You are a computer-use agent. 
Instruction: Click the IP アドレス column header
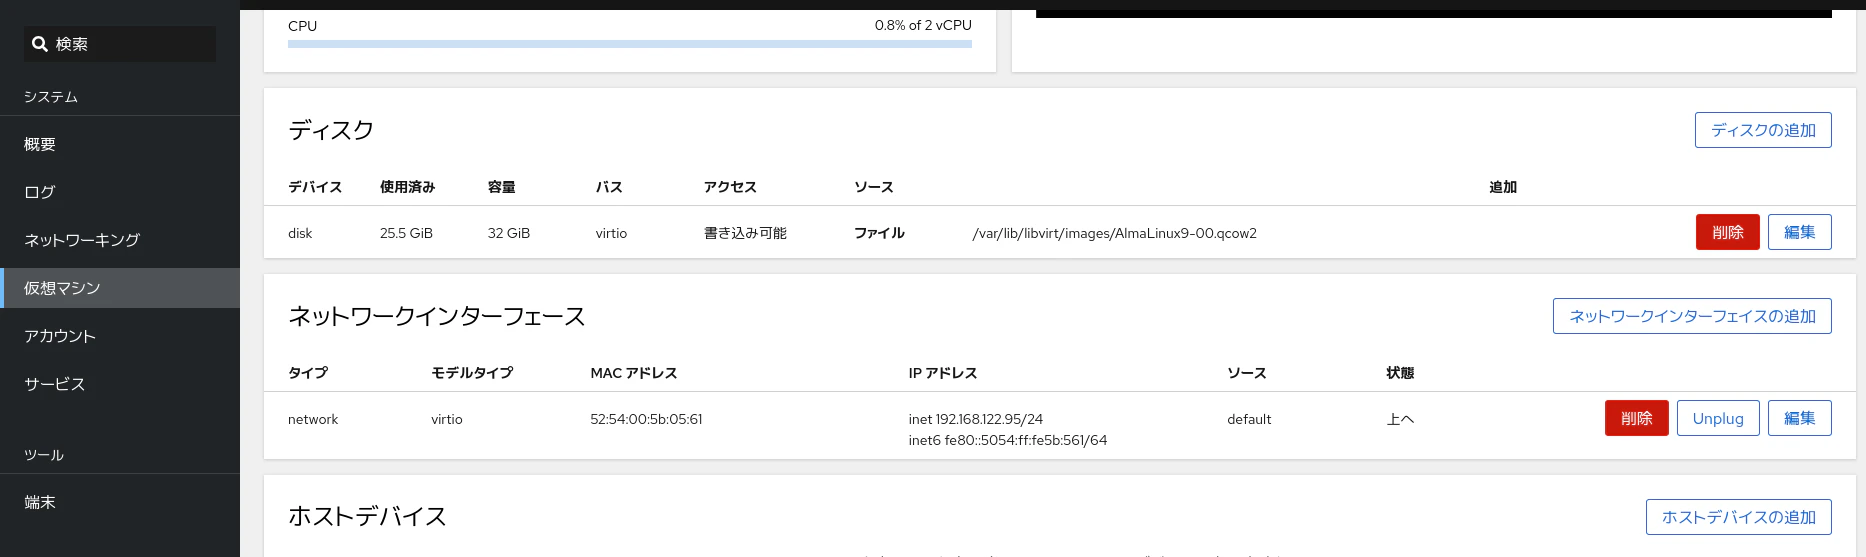942,373
